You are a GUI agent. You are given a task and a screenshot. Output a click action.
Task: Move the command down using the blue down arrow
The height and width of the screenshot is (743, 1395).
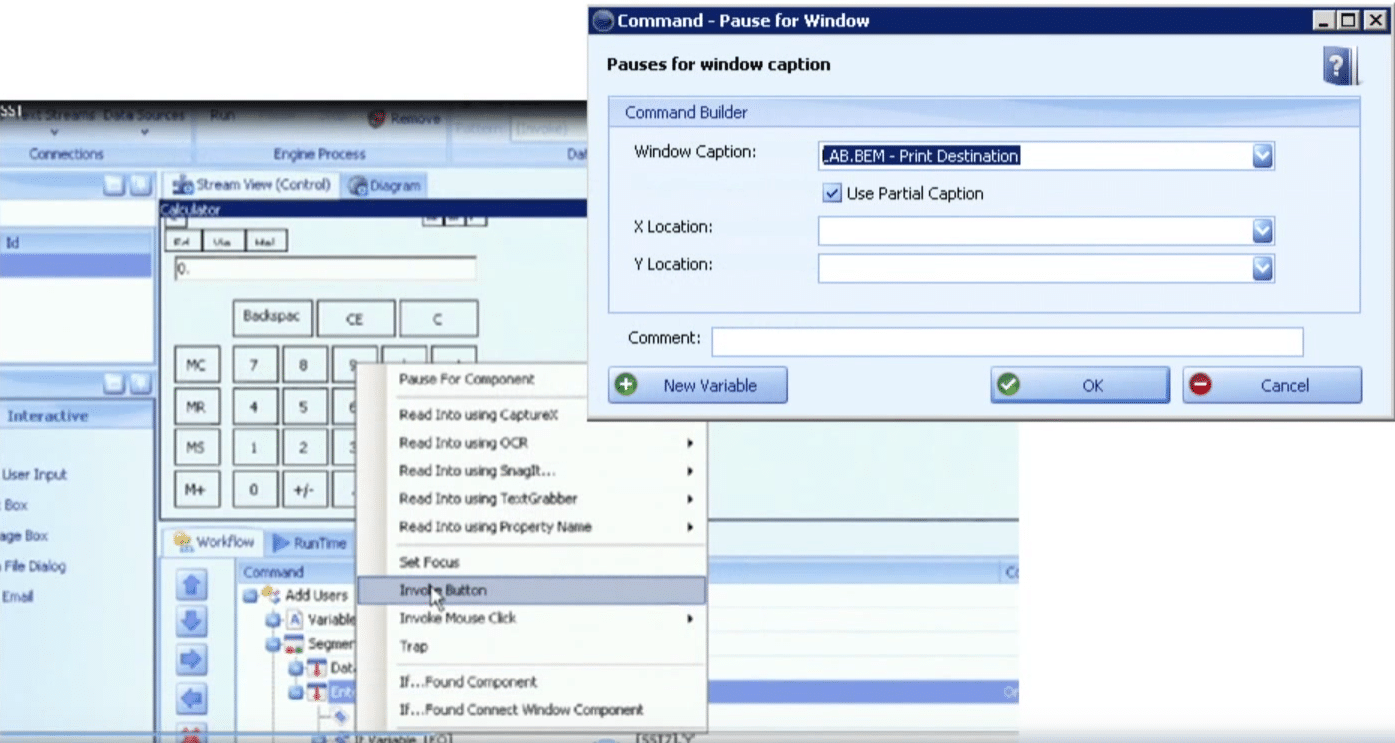click(191, 622)
